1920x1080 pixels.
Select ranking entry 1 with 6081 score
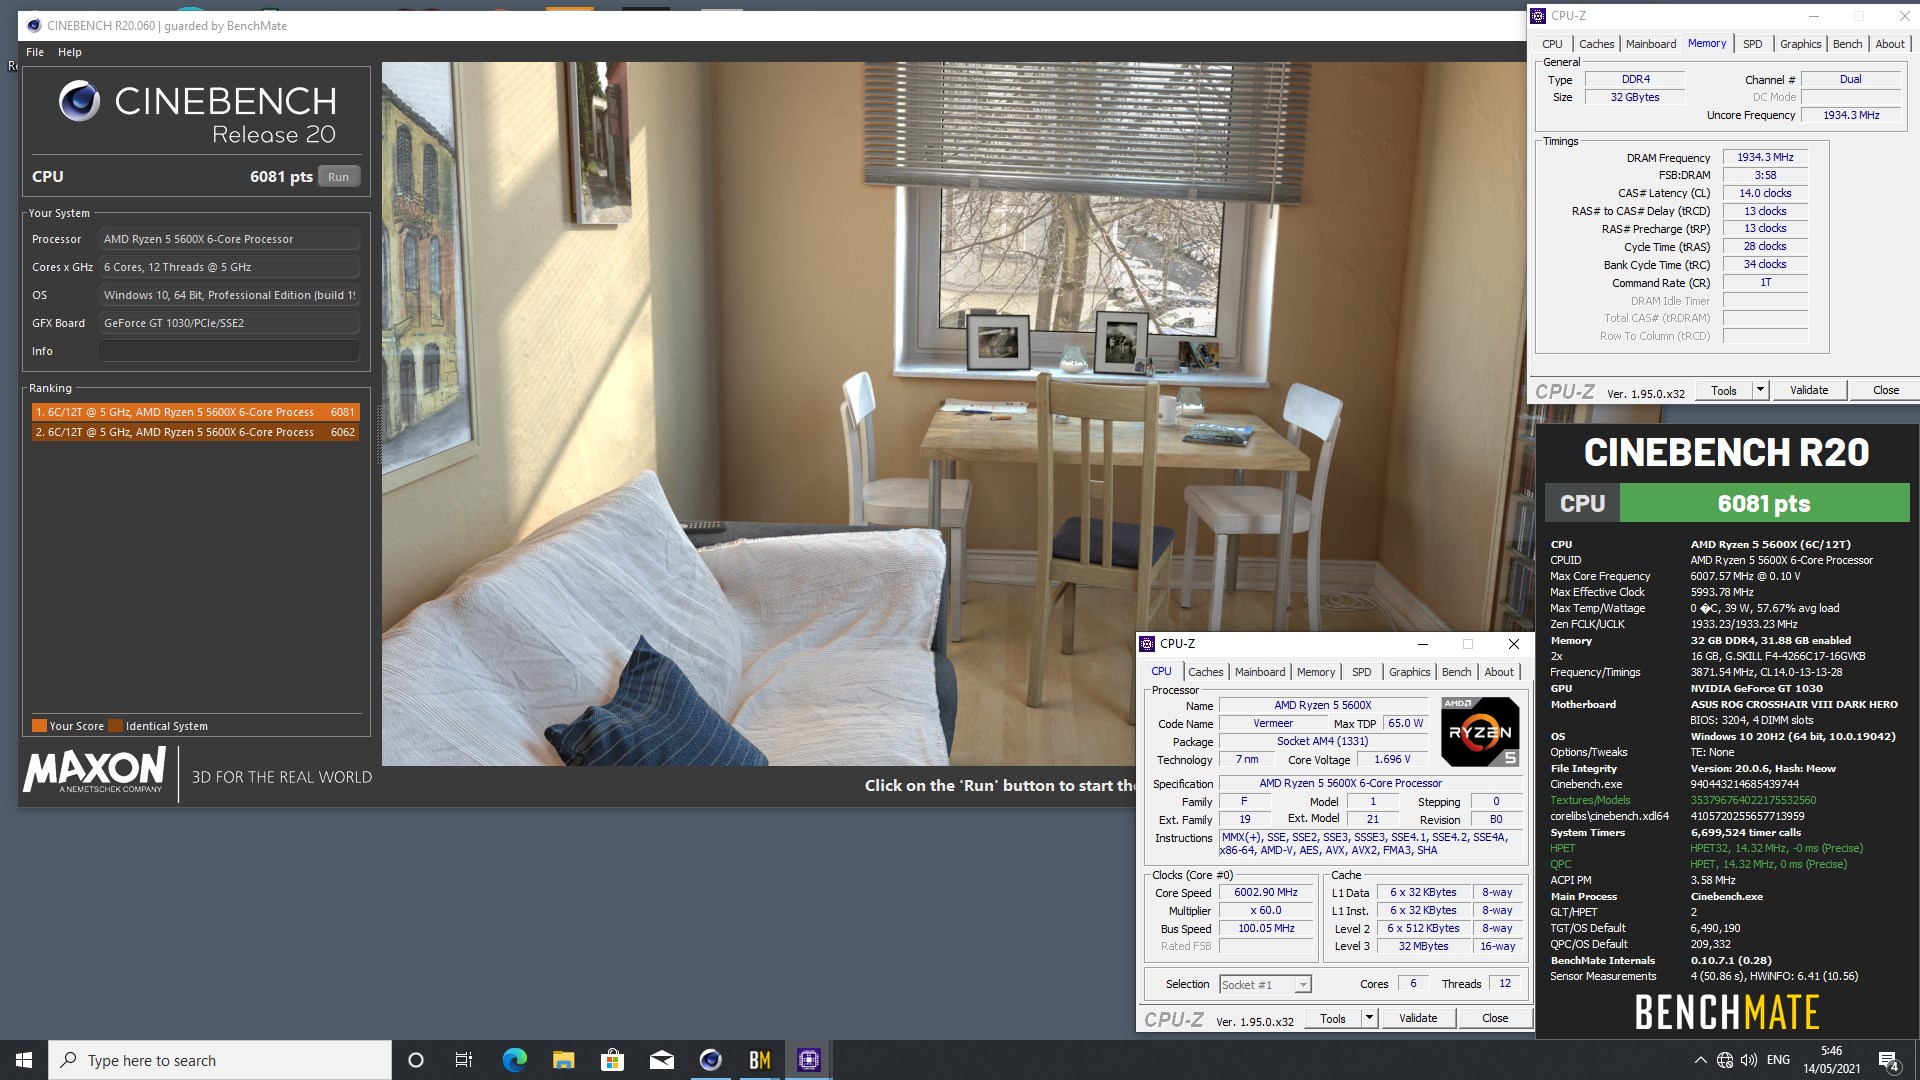pos(195,412)
